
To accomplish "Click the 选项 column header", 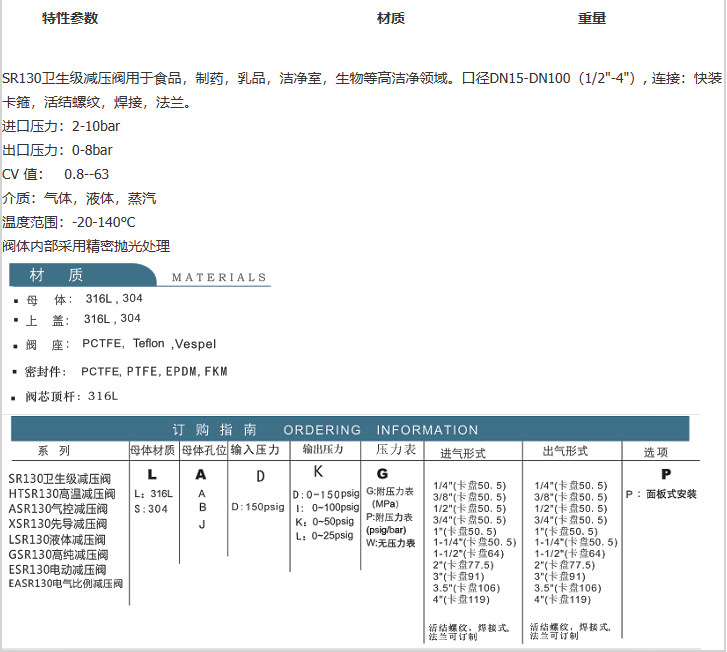I will click(656, 452).
